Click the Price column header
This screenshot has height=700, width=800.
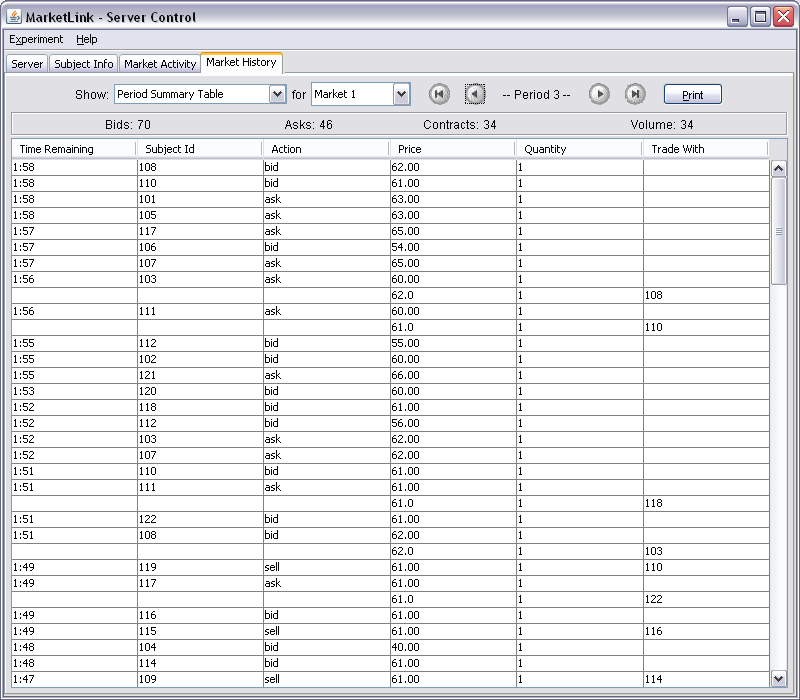click(453, 149)
